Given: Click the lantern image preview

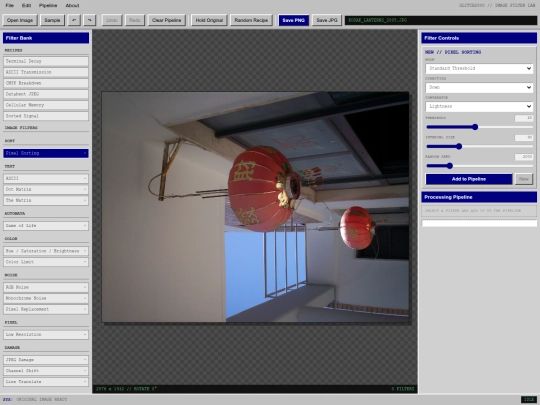Looking at the screenshot, I should [255, 207].
